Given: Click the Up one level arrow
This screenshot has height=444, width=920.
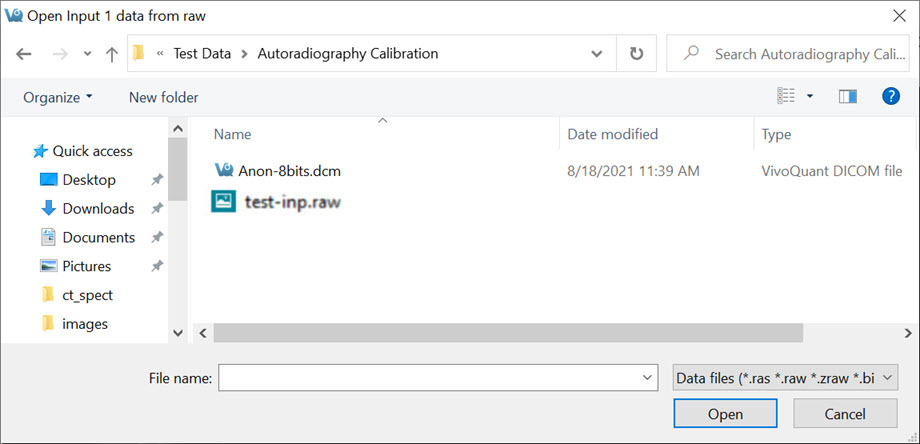Looking at the screenshot, I should 112,53.
